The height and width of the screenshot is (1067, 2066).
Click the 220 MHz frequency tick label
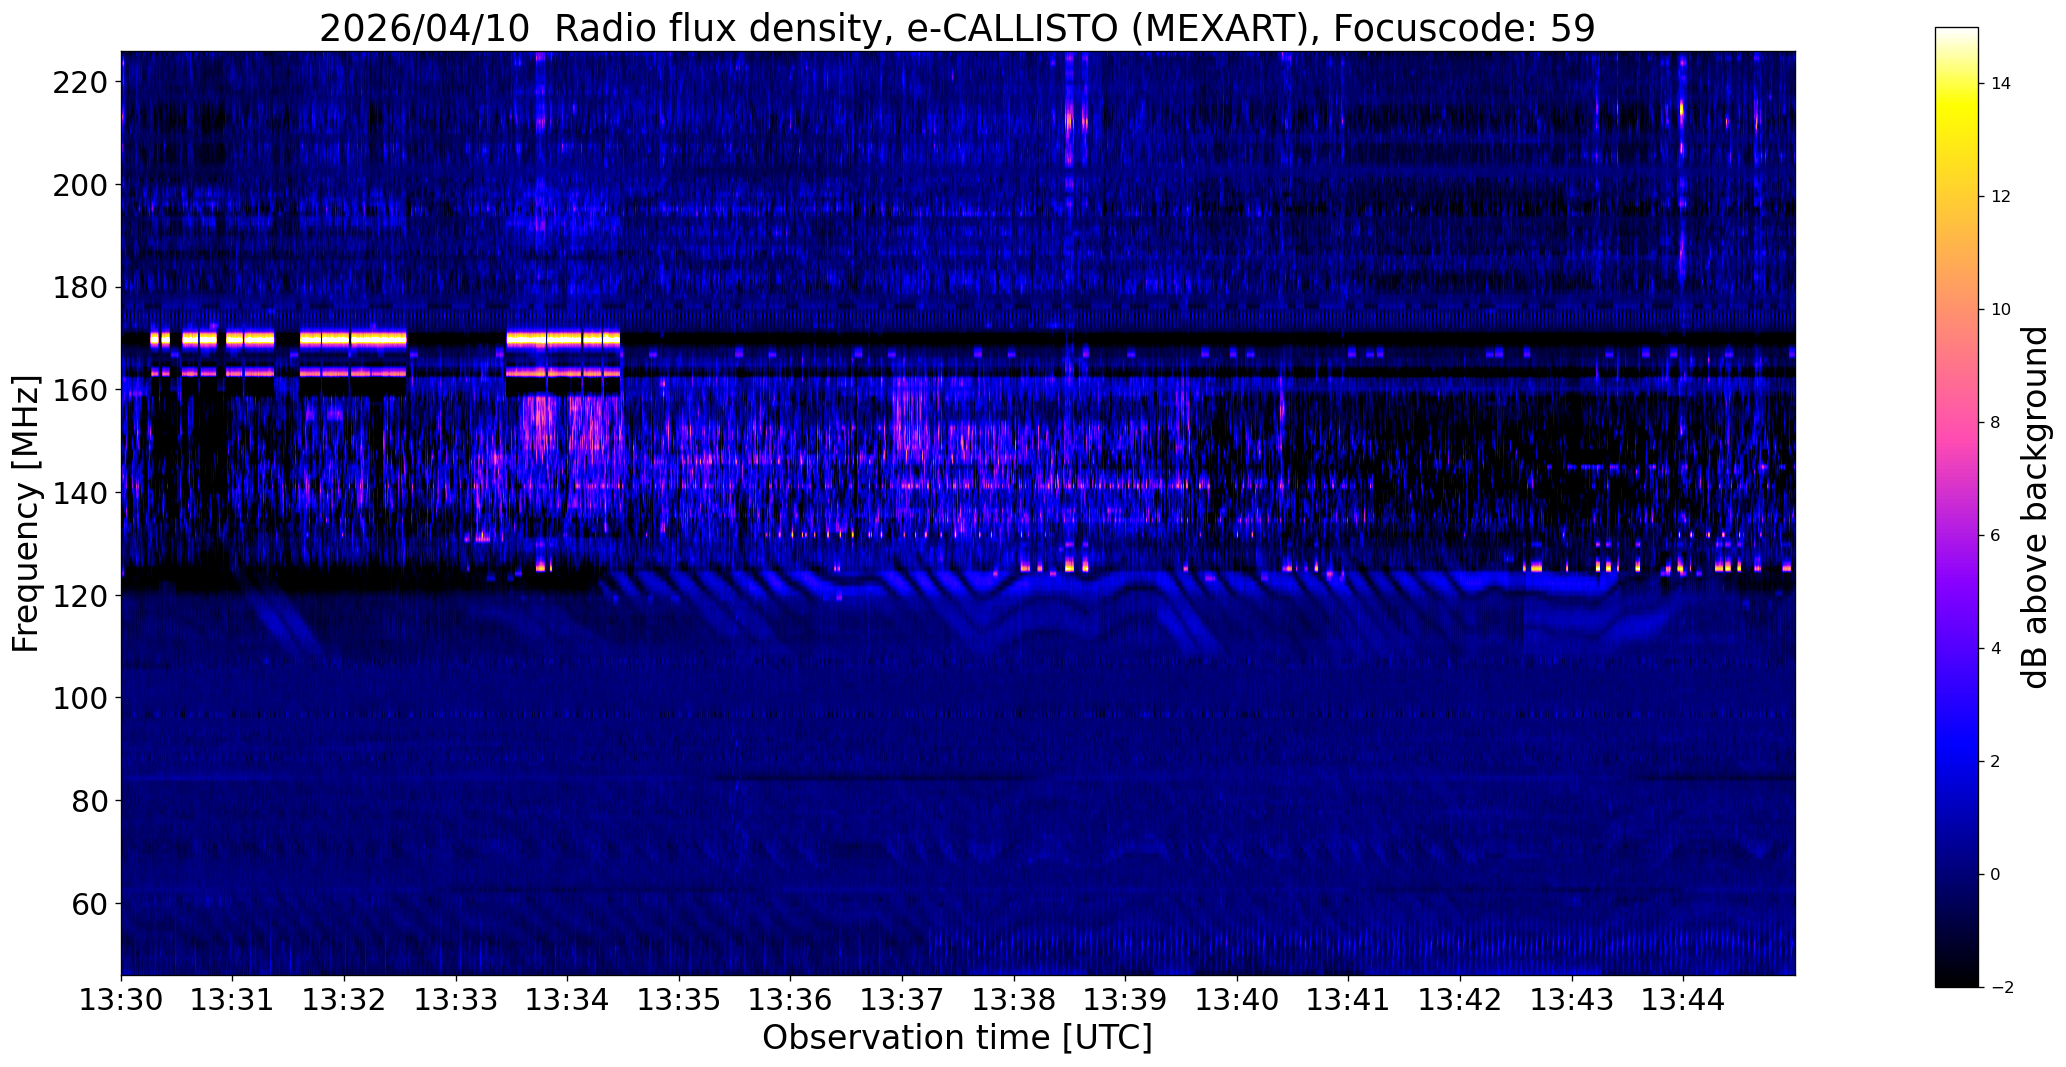click(79, 82)
